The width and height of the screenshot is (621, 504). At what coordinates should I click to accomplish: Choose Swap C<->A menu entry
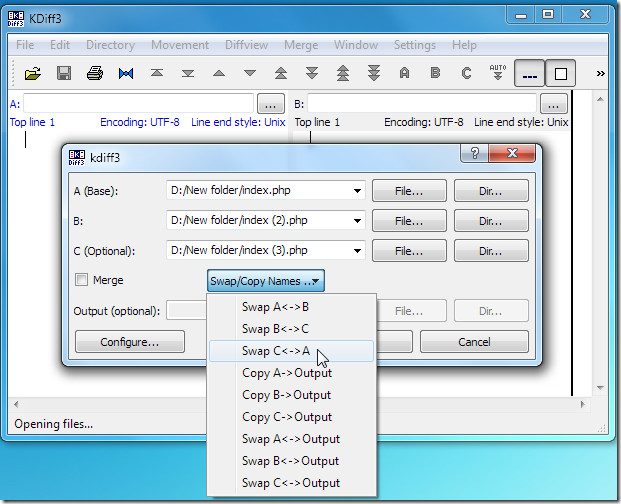(x=292, y=351)
